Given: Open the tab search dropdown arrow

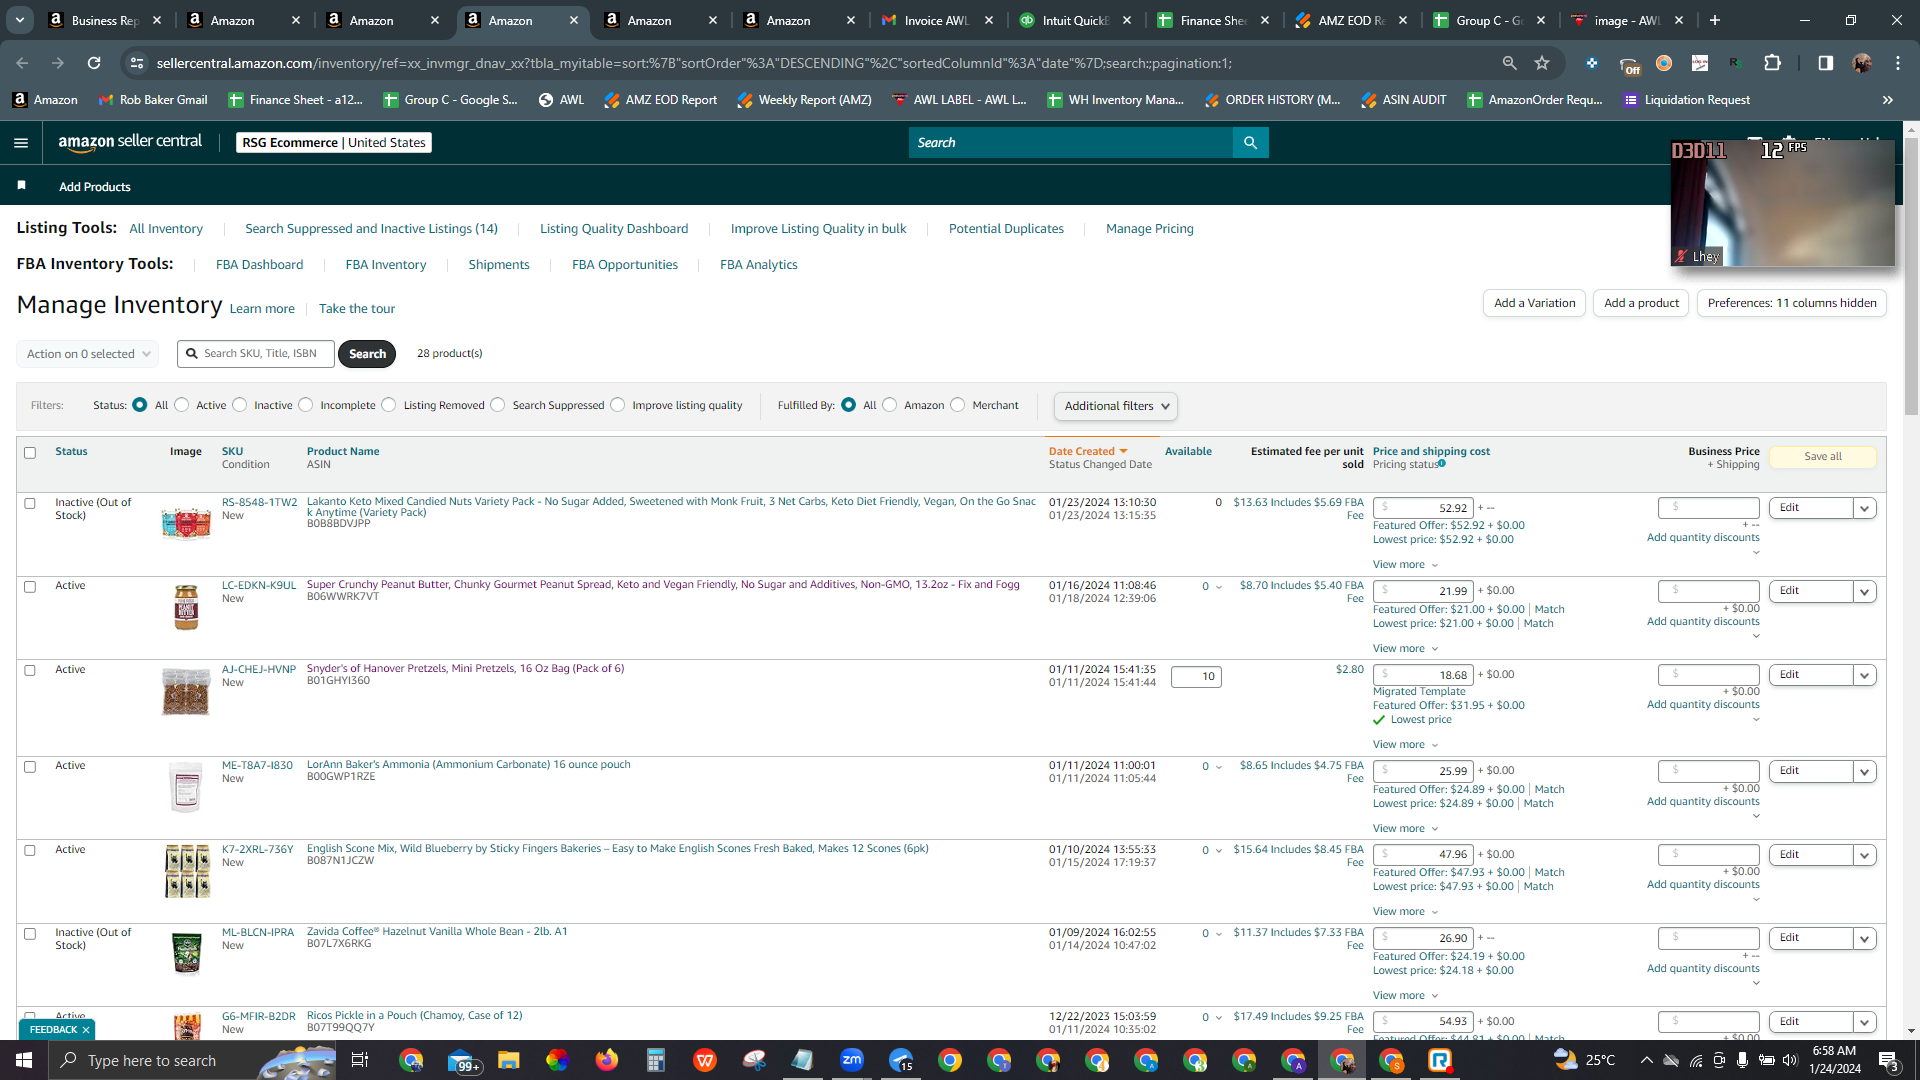Looking at the screenshot, I should tap(20, 20).
